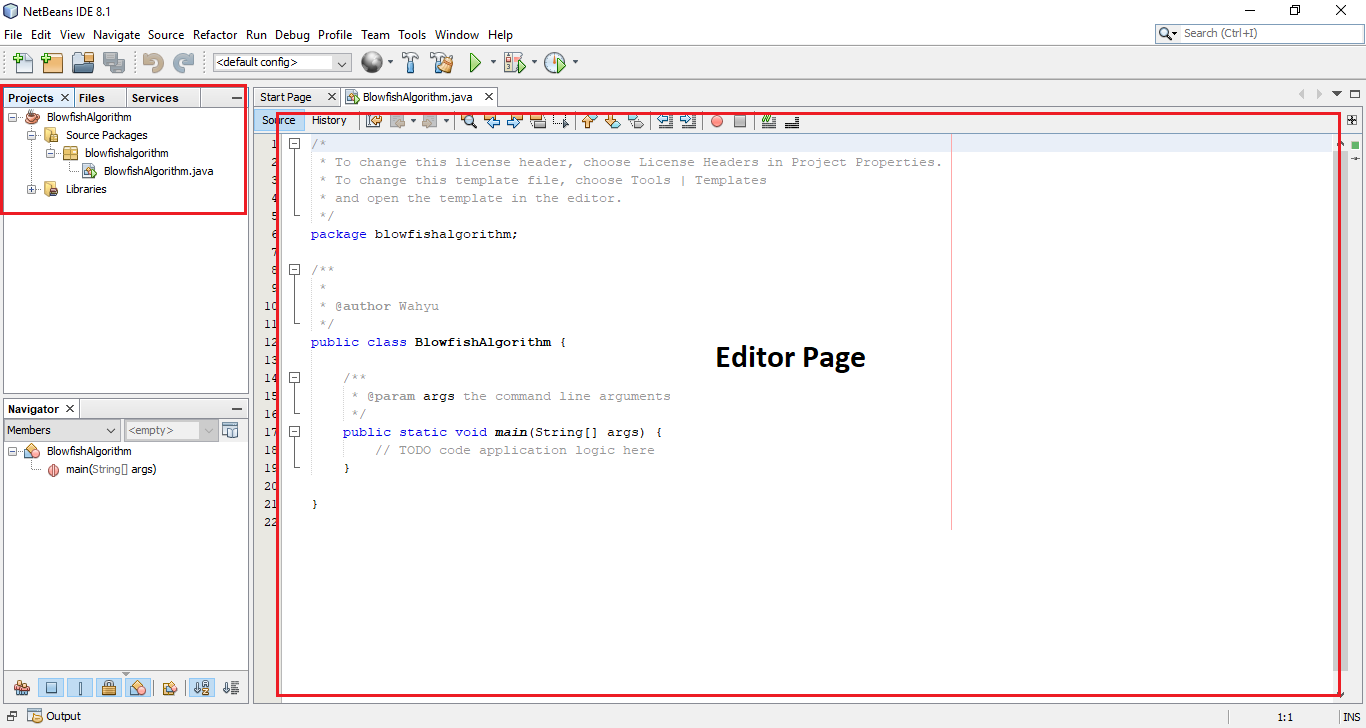
Task: Click the Next Bookmark down-arrow icon
Action: point(612,121)
